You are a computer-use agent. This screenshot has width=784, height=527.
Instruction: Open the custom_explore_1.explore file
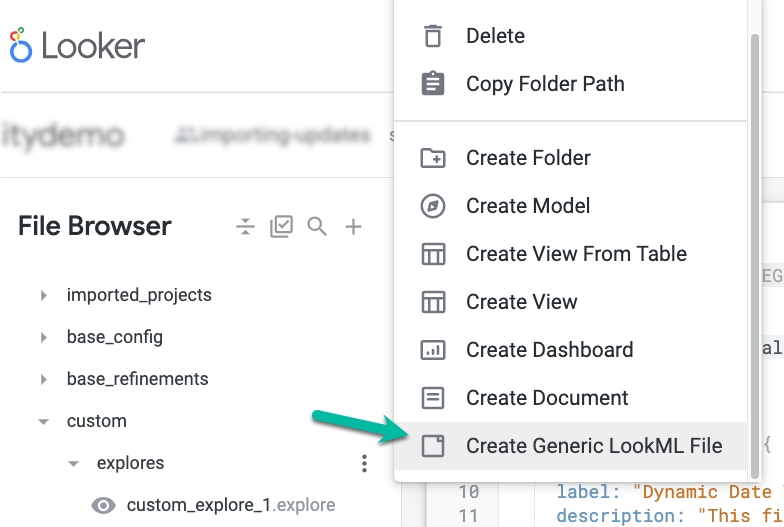coord(230,505)
